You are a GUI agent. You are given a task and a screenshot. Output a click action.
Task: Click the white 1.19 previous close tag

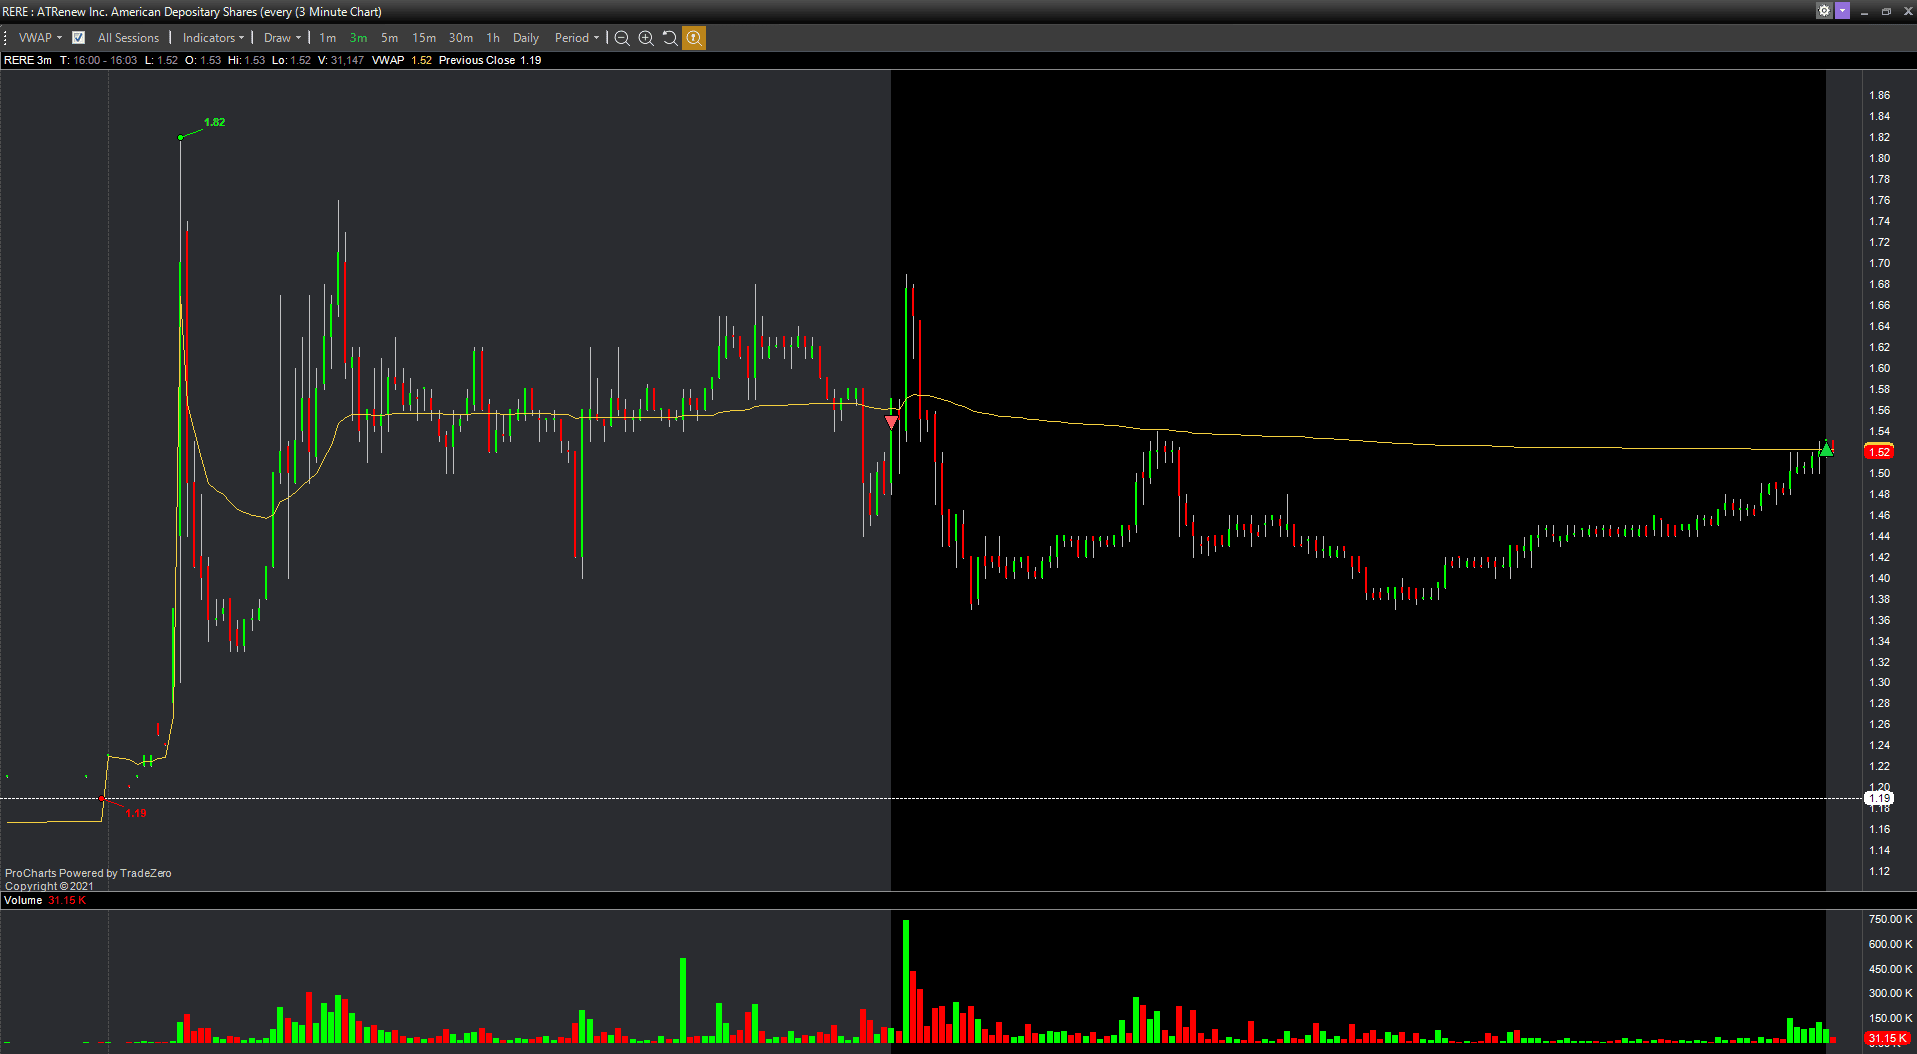(x=1879, y=798)
